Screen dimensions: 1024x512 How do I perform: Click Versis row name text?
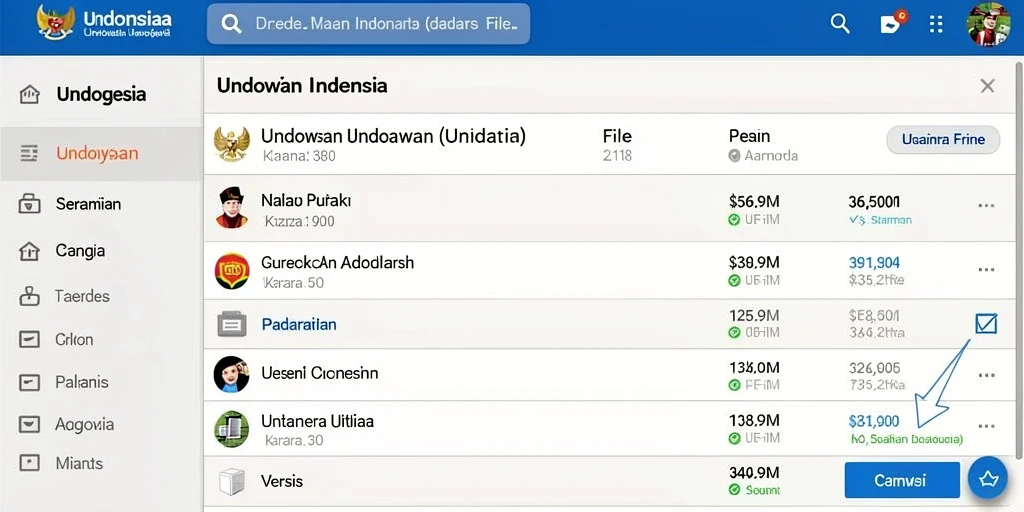coord(282,481)
